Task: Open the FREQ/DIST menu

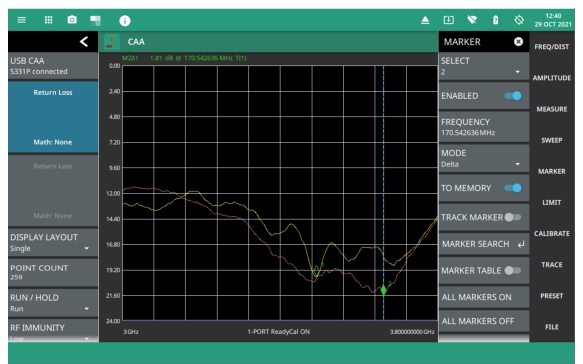Action: pyautogui.click(x=552, y=47)
